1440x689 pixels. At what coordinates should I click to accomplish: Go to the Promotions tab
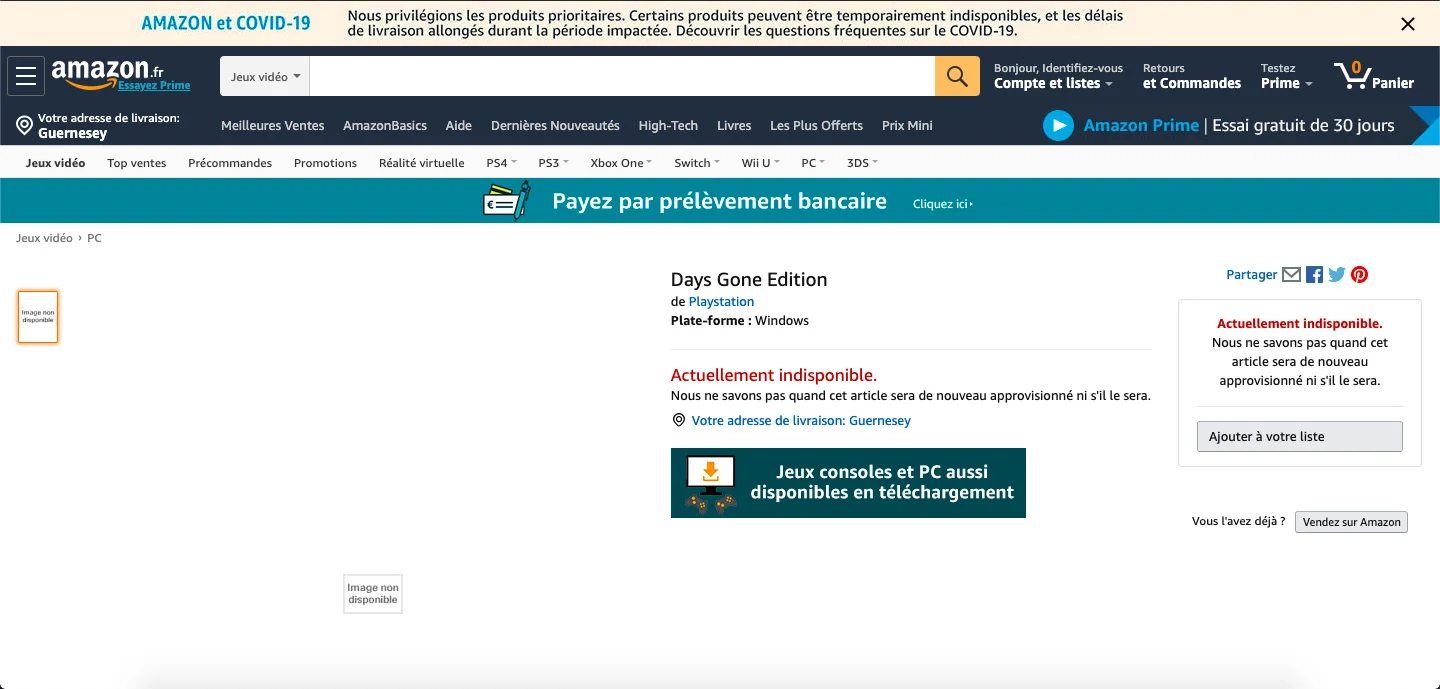tap(325, 163)
